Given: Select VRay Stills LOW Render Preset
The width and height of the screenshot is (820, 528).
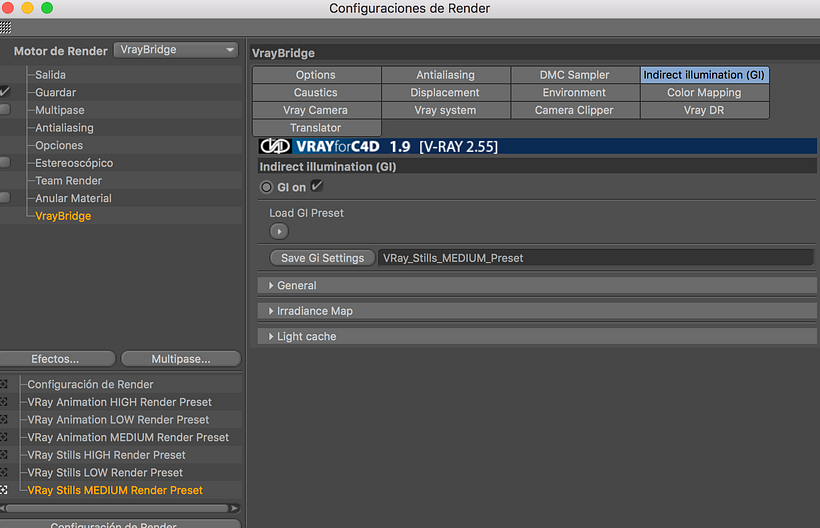Looking at the screenshot, I should pos(105,473).
